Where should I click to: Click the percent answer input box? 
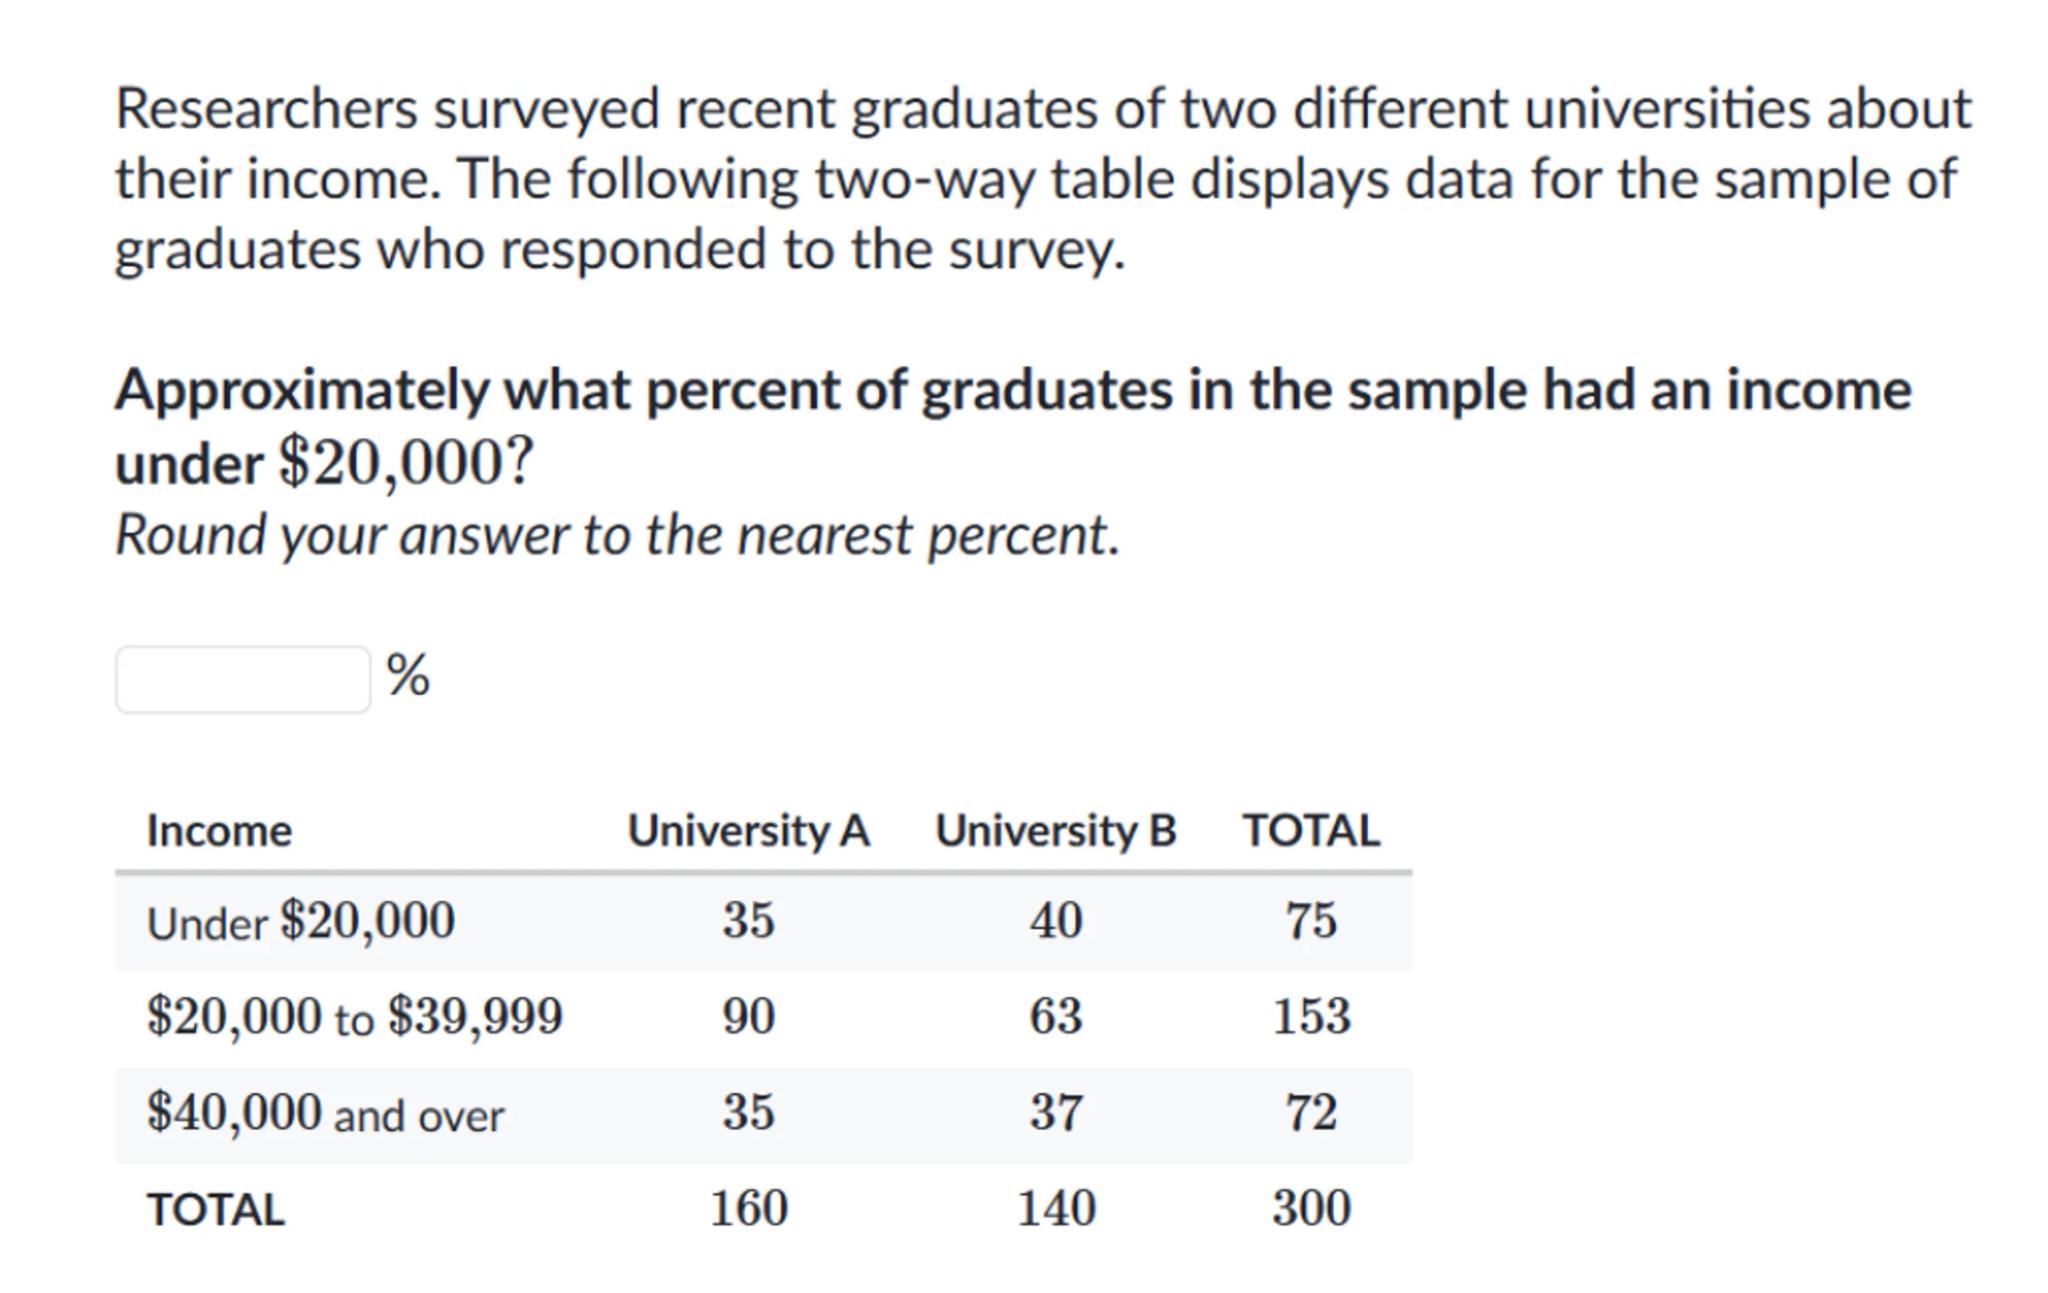click(243, 679)
